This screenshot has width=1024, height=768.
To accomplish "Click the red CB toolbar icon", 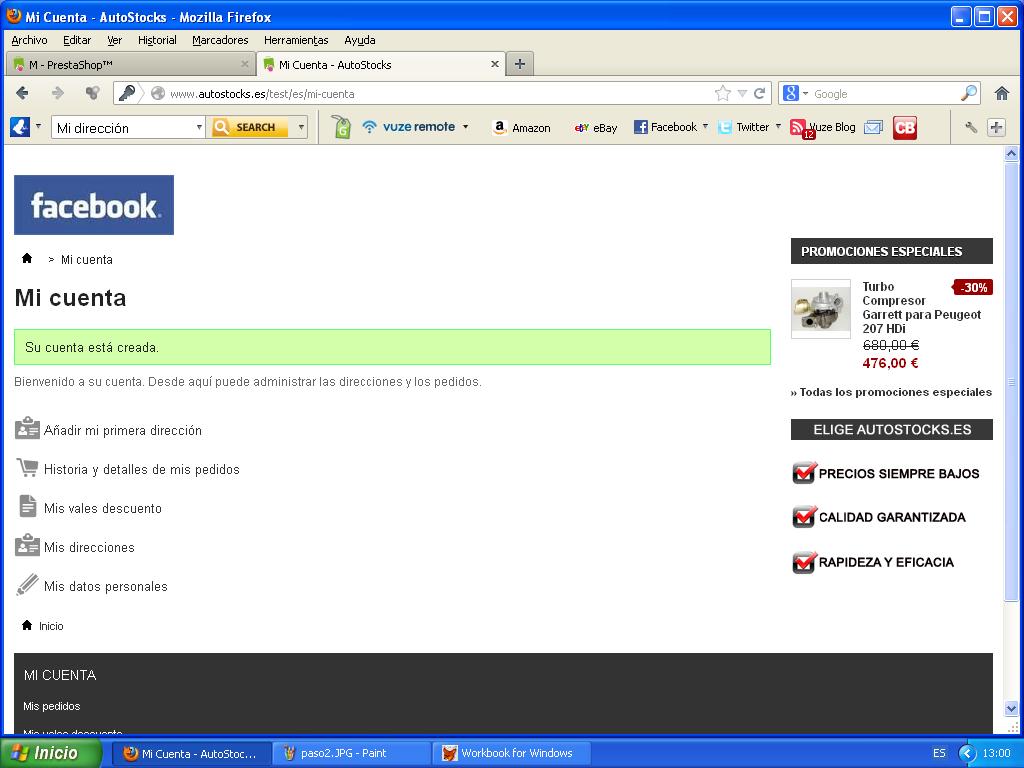I will coord(905,127).
